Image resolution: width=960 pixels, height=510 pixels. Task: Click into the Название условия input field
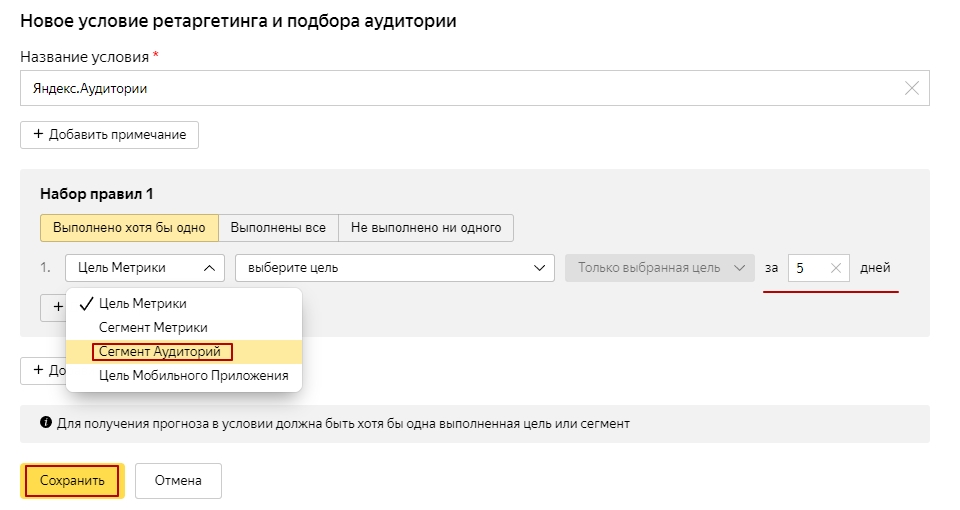pos(474,88)
